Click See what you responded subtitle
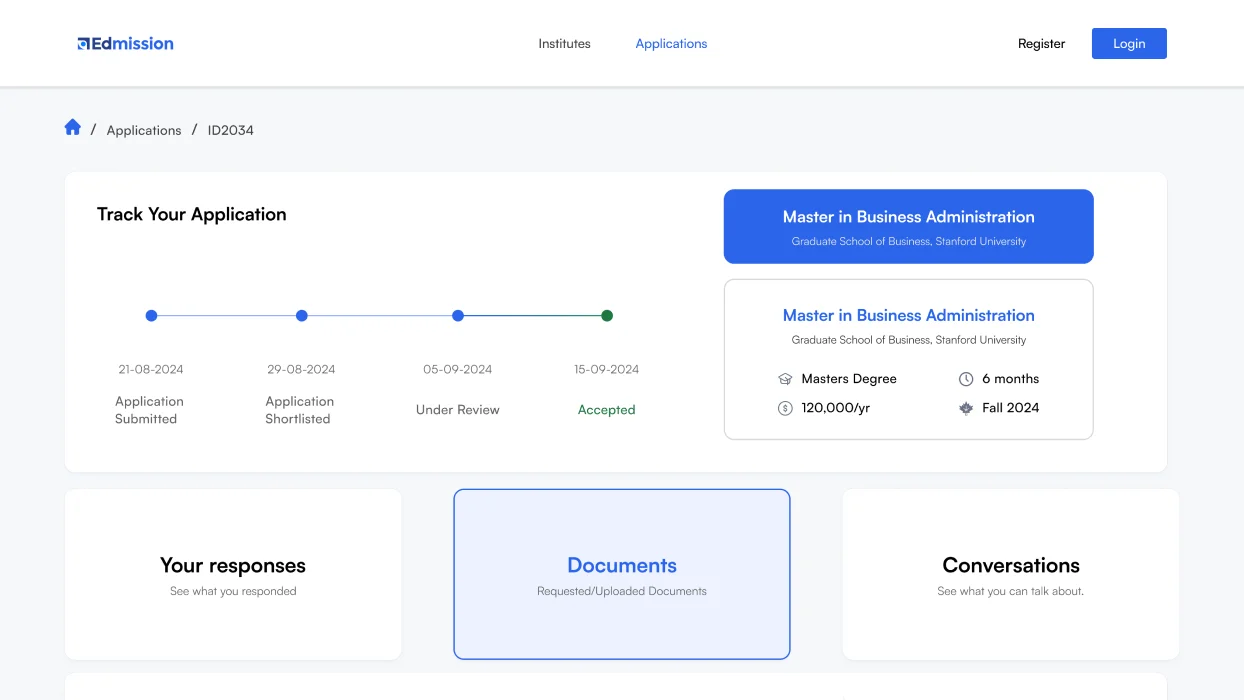 (233, 591)
